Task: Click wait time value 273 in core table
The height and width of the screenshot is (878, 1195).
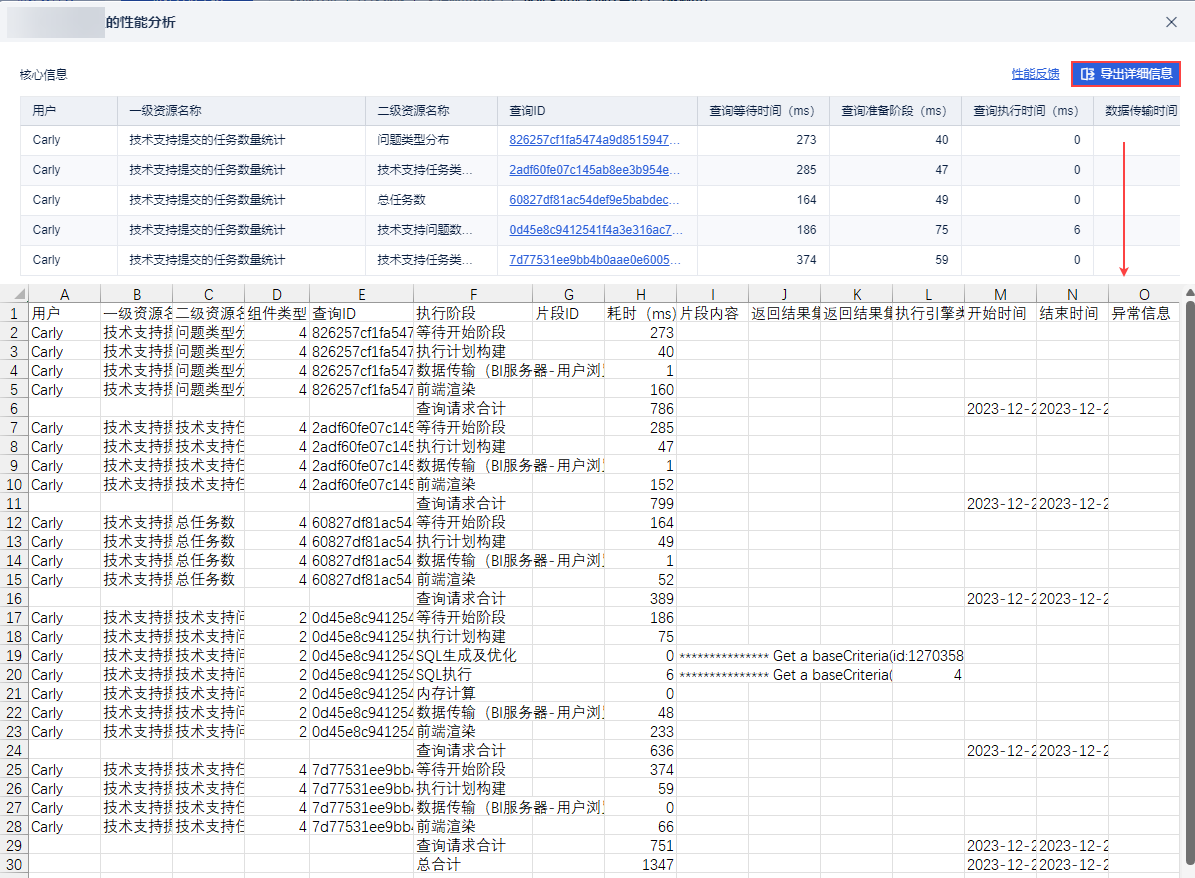Action: [x=806, y=140]
